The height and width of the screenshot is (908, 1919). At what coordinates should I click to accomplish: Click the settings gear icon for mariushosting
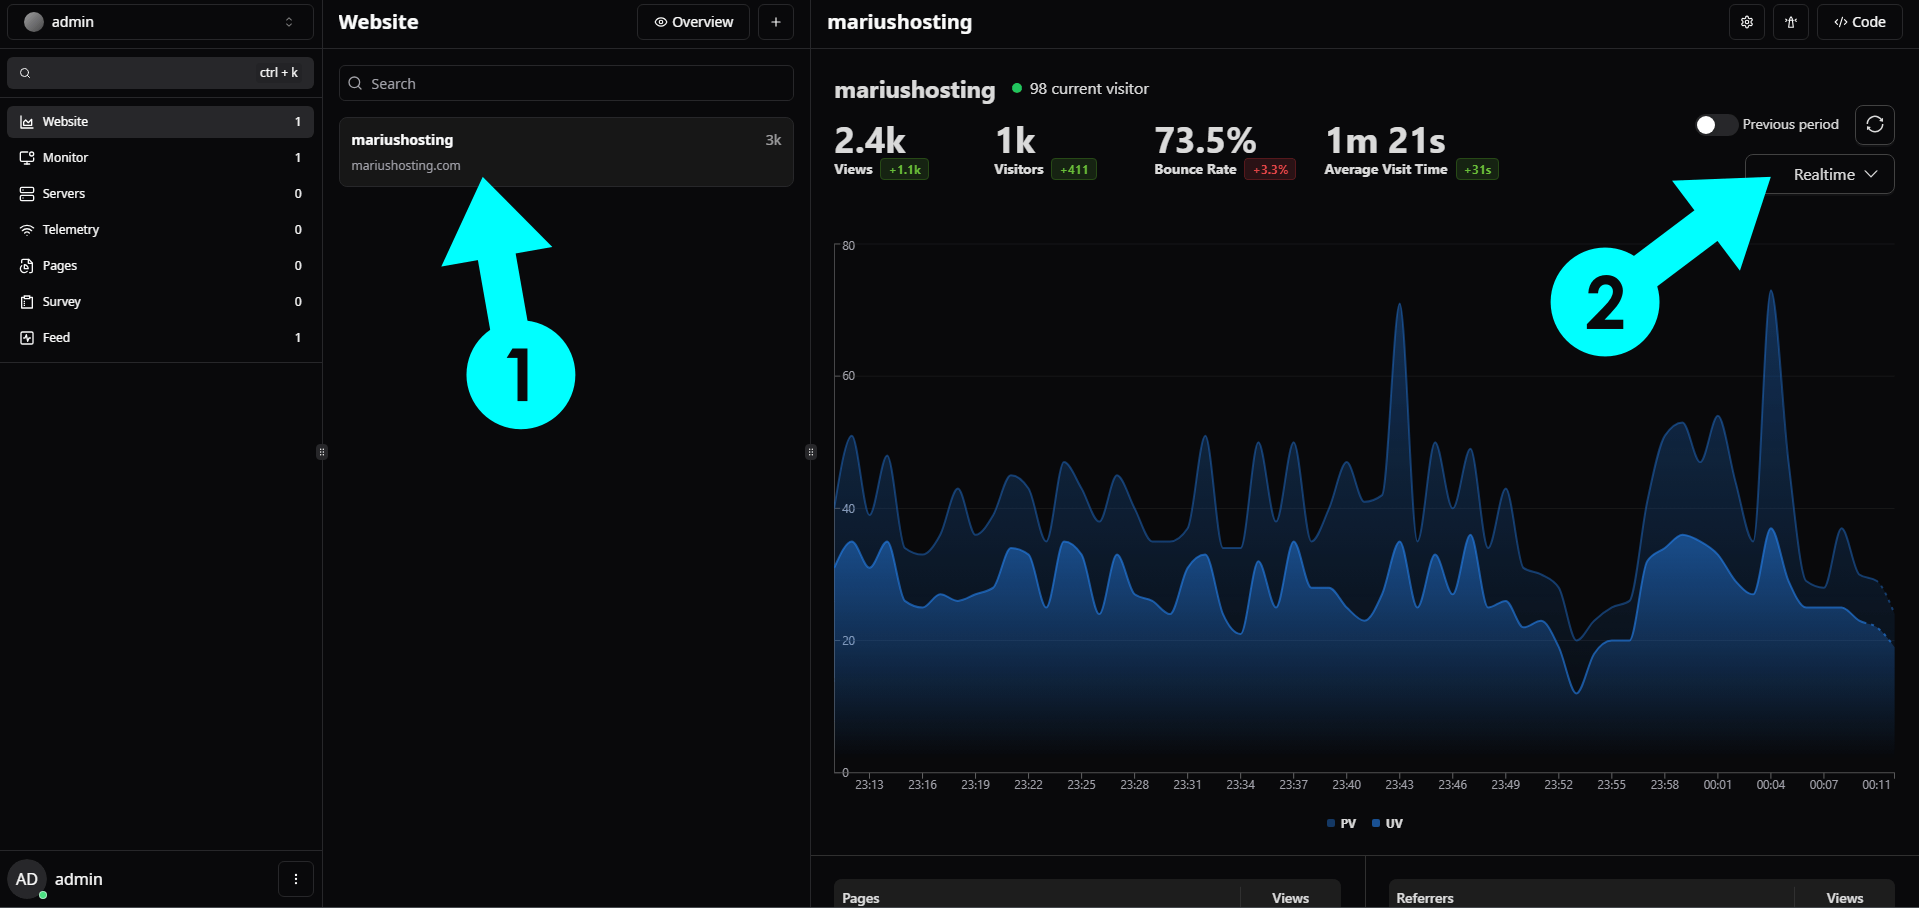click(x=1747, y=22)
